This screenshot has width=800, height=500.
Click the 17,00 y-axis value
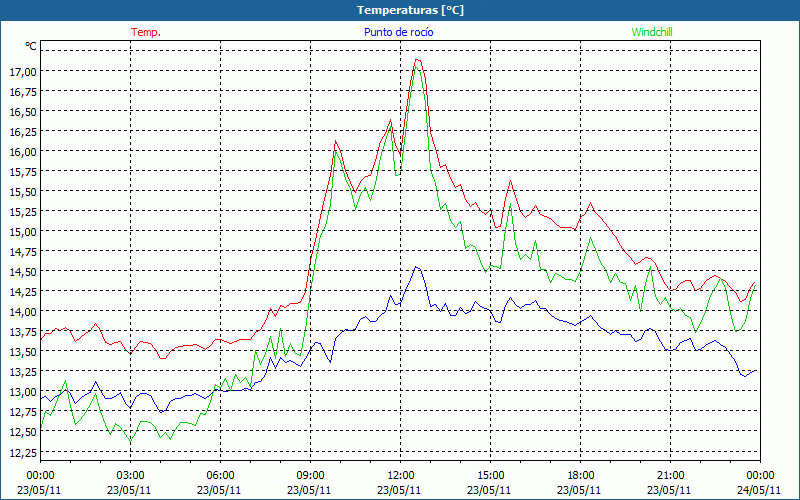coord(22,71)
